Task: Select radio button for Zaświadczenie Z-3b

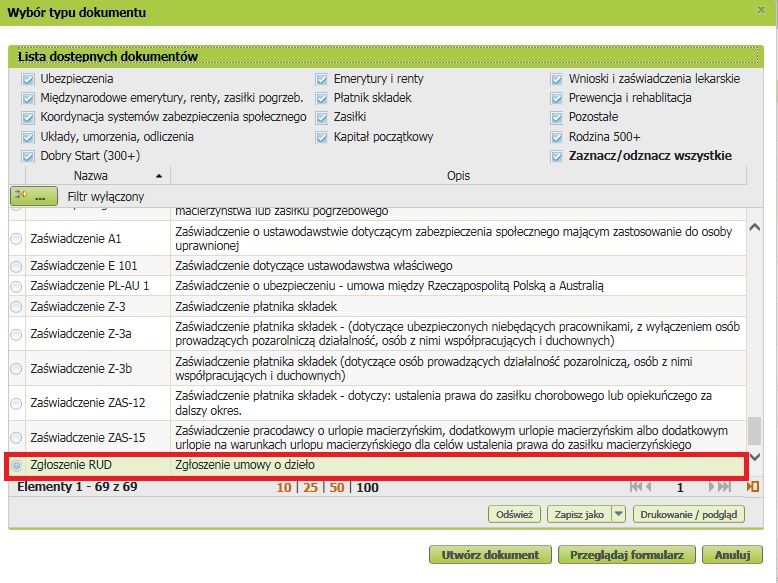Action: click(16, 369)
